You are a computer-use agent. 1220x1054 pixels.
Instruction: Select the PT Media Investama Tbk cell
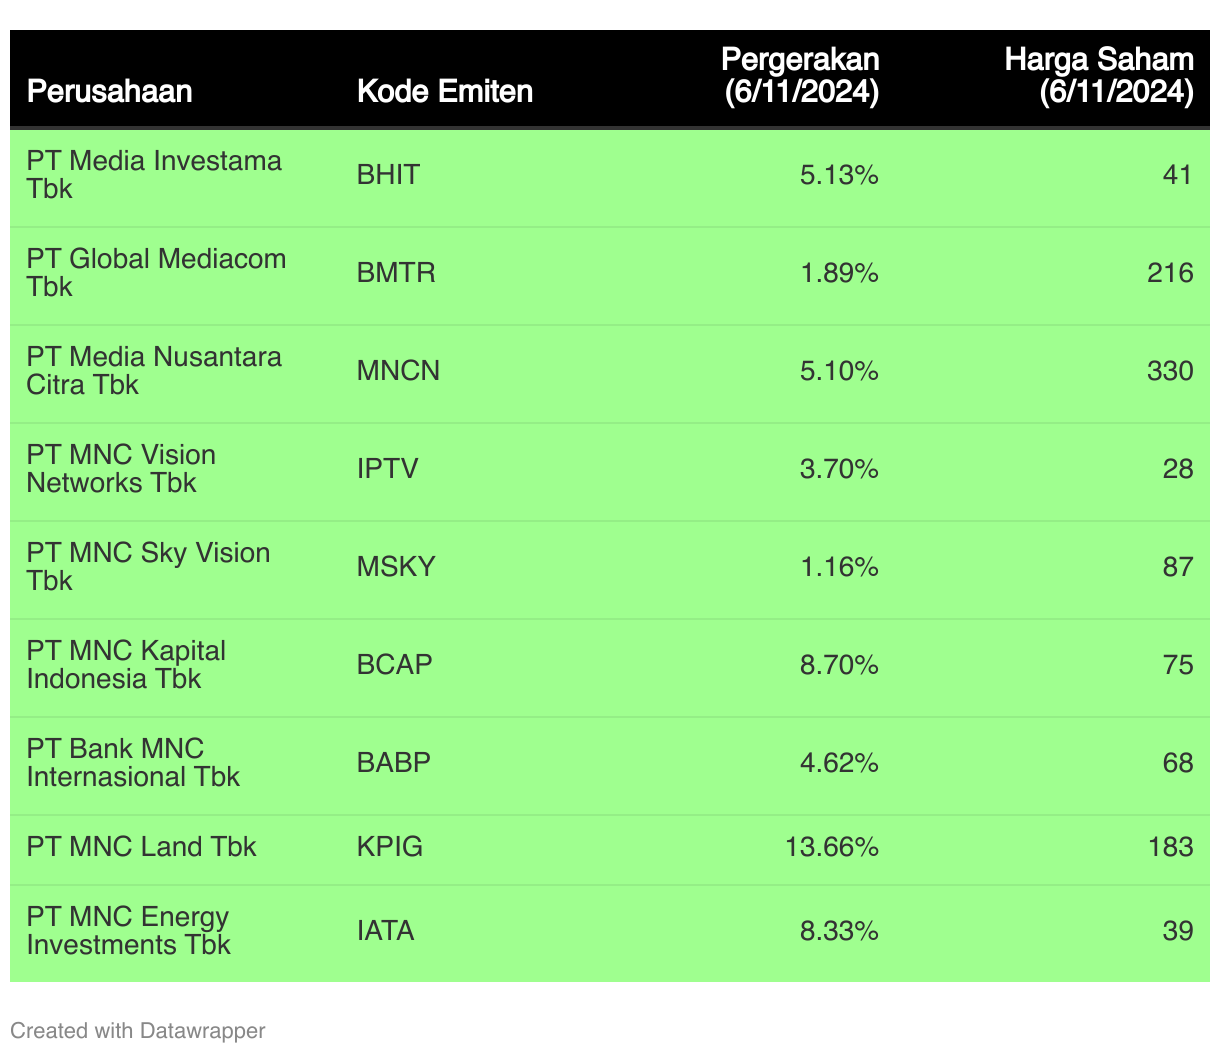point(154,175)
